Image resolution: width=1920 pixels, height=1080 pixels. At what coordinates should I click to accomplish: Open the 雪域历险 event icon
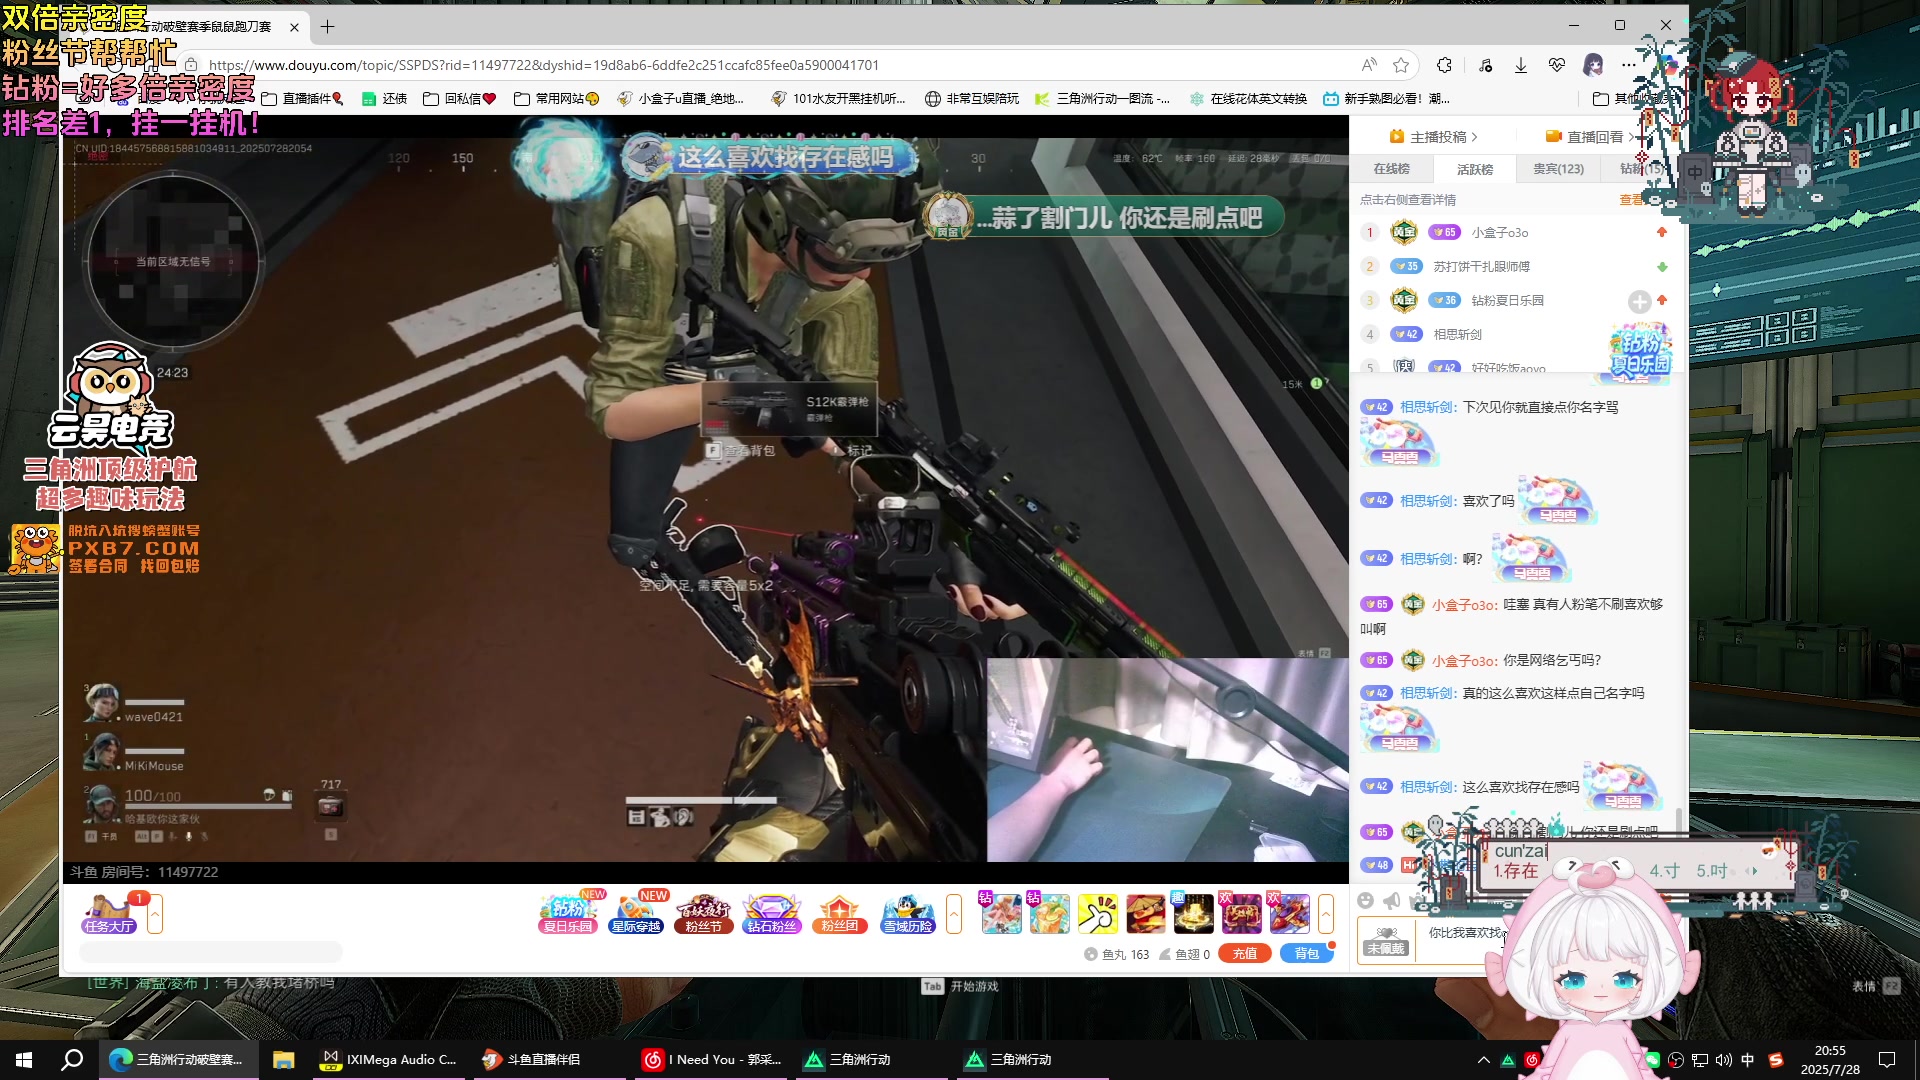click(908, 913)
